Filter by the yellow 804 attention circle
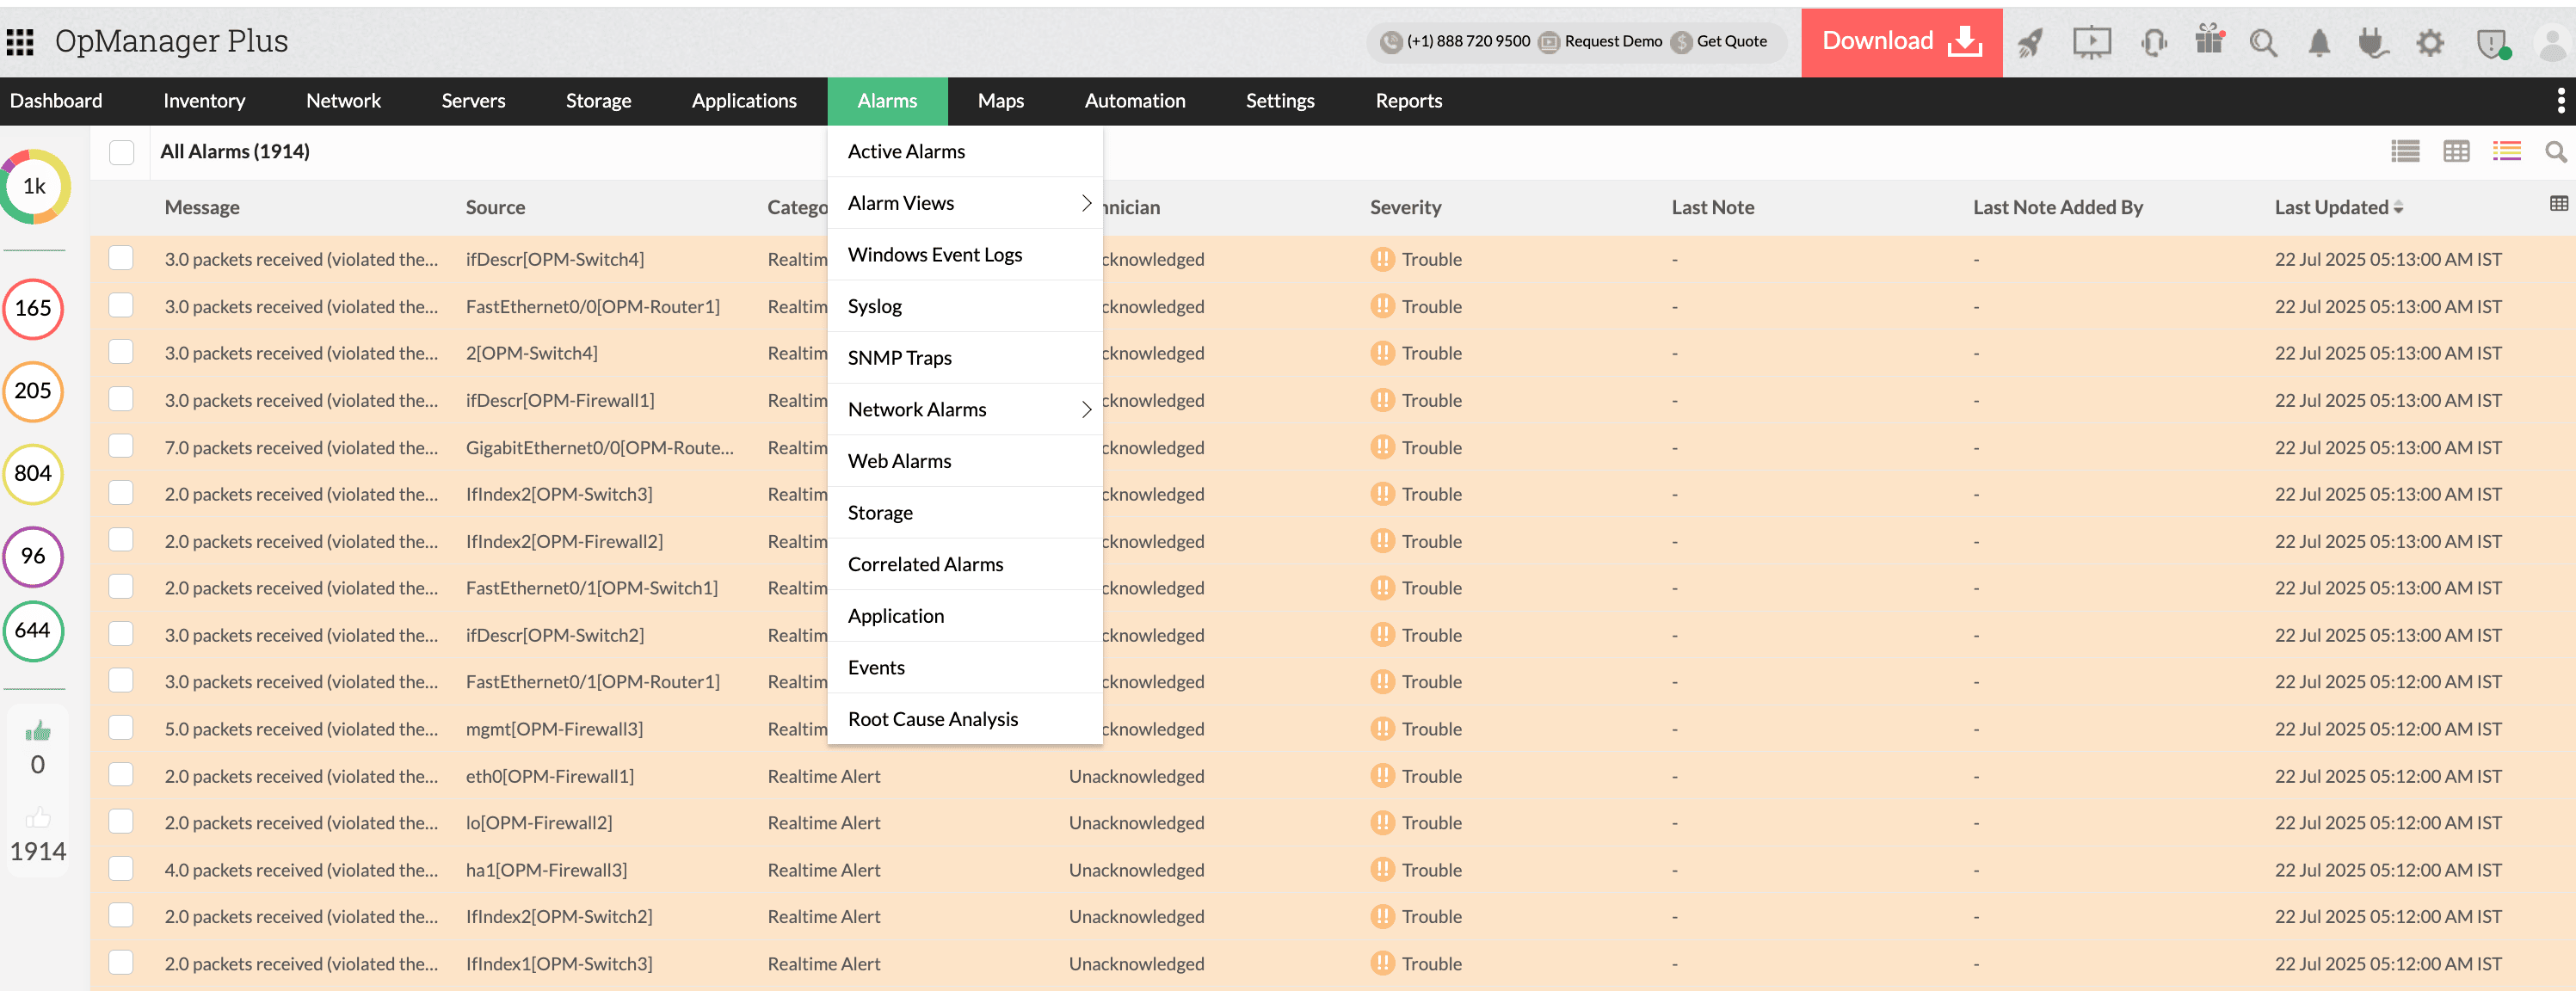Image resolution: width=2576 pixels, height=991 pixels. point(33,474)
